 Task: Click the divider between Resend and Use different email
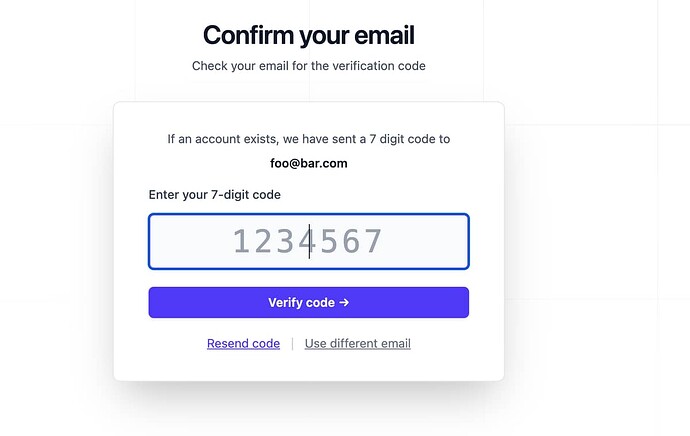click(293, 344)
